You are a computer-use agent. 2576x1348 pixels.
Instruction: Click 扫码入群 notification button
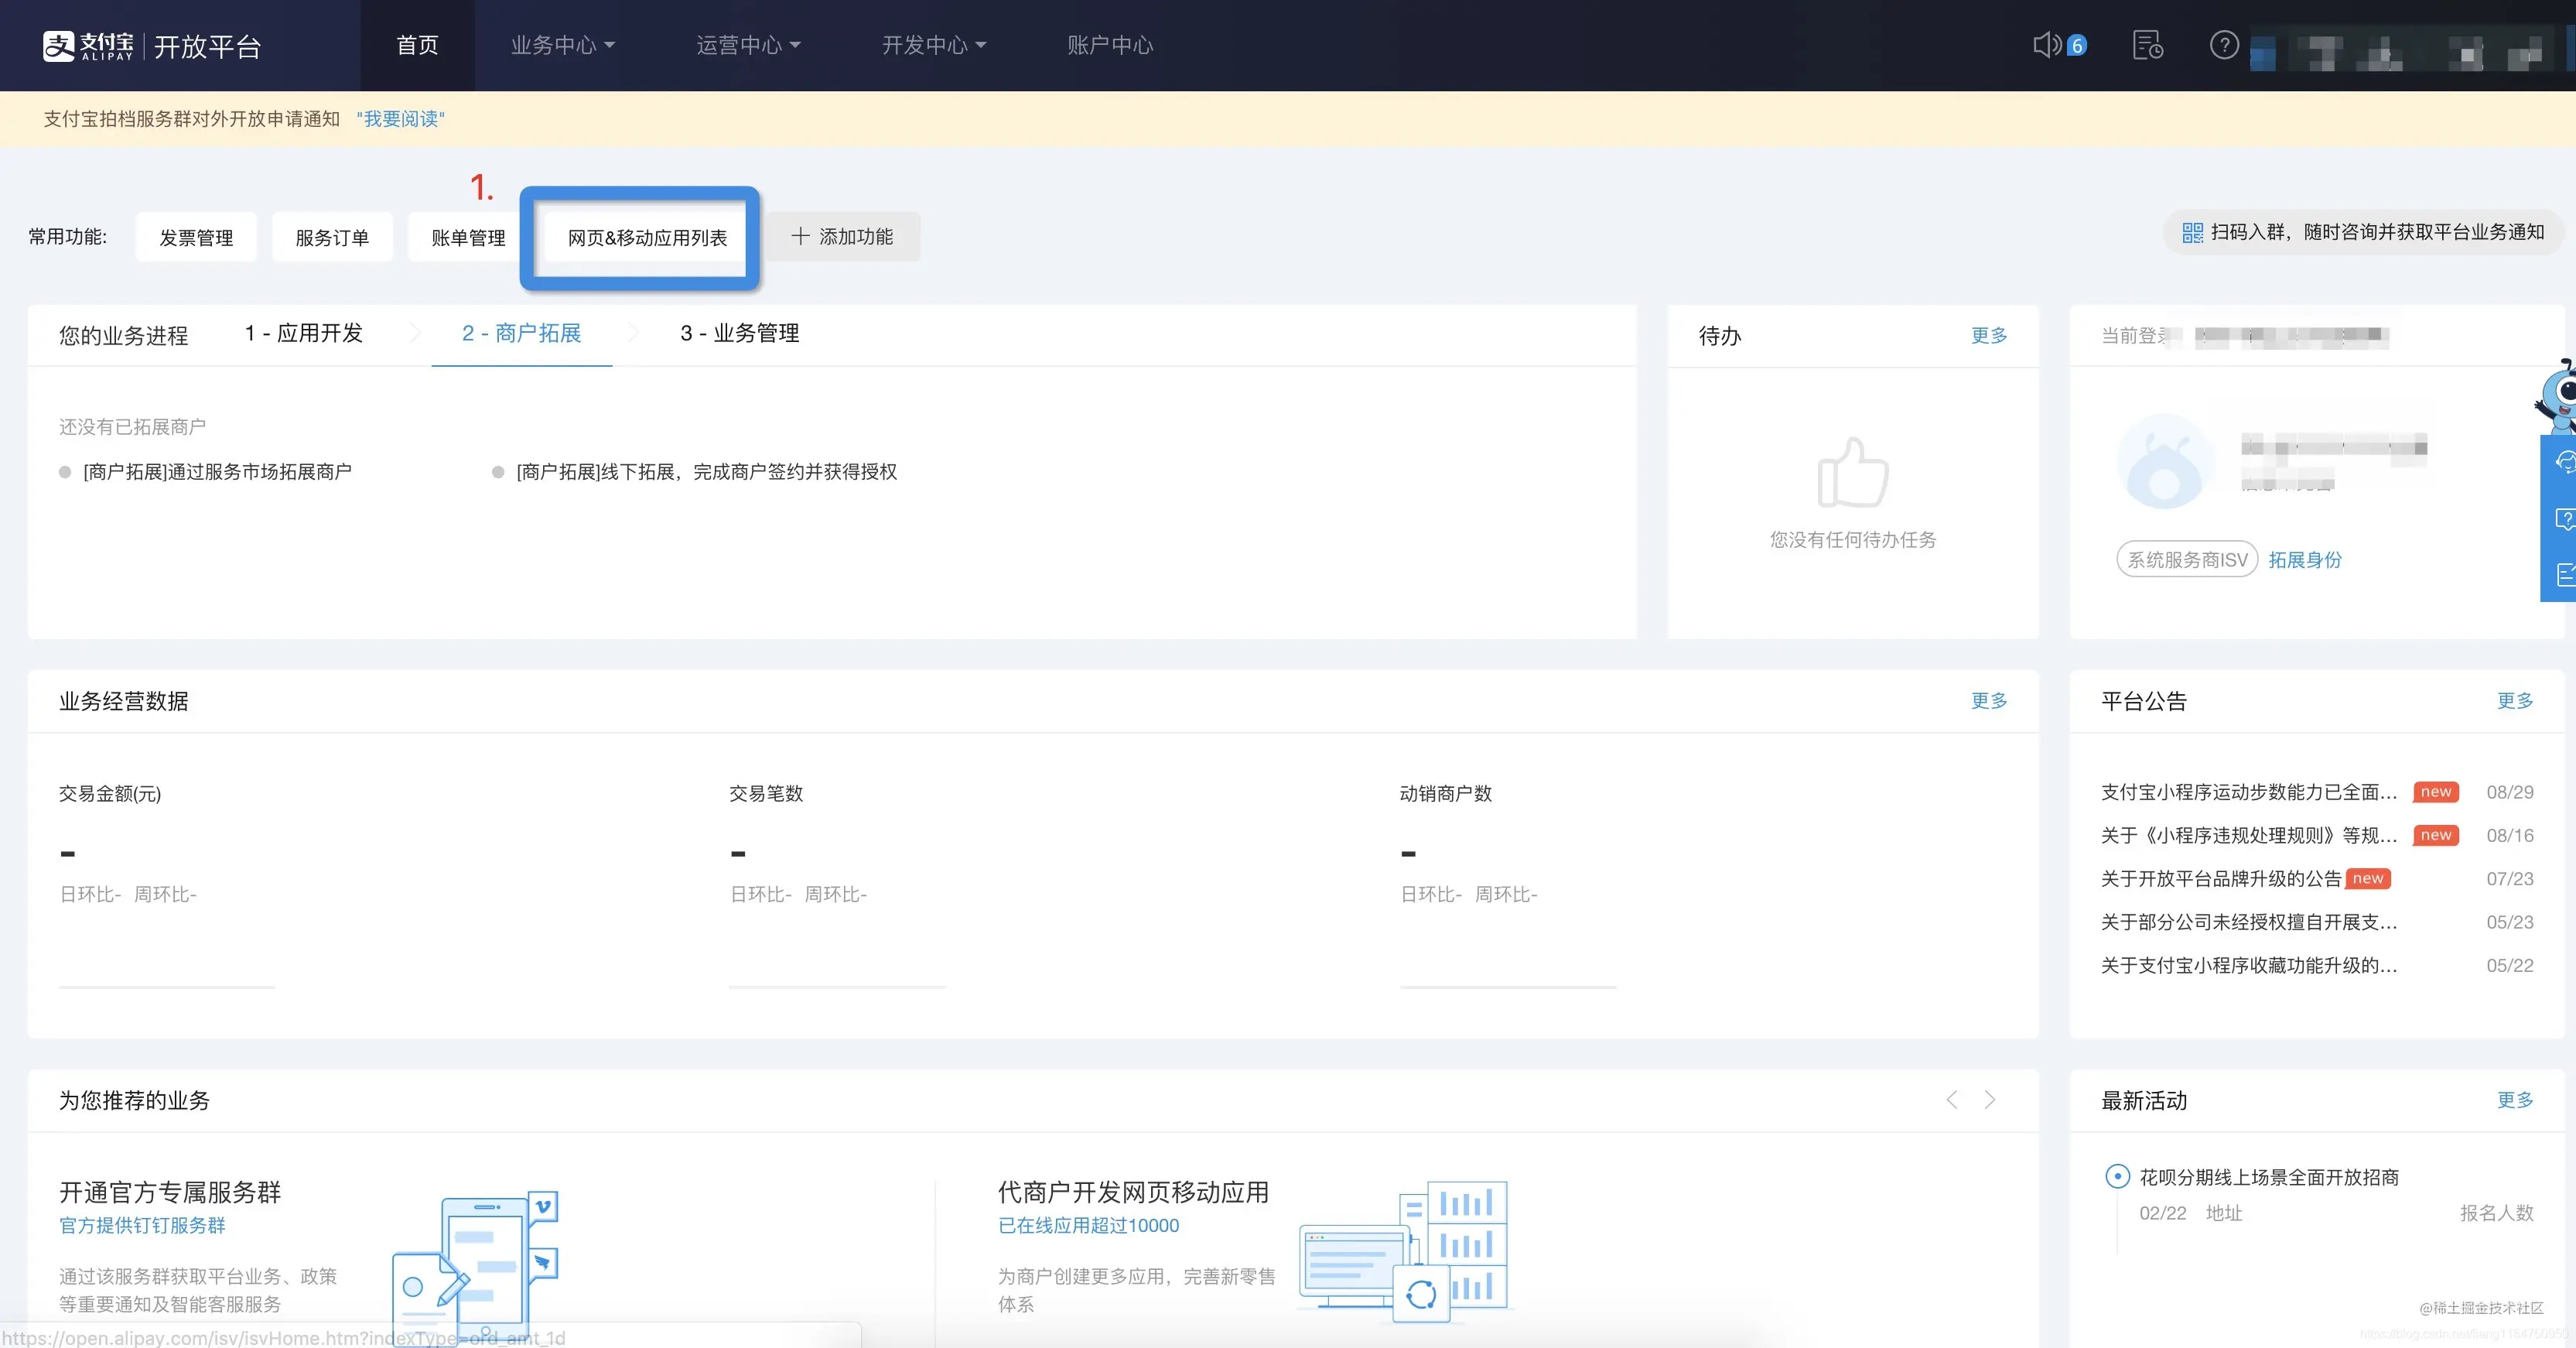tap(2362, 232)
